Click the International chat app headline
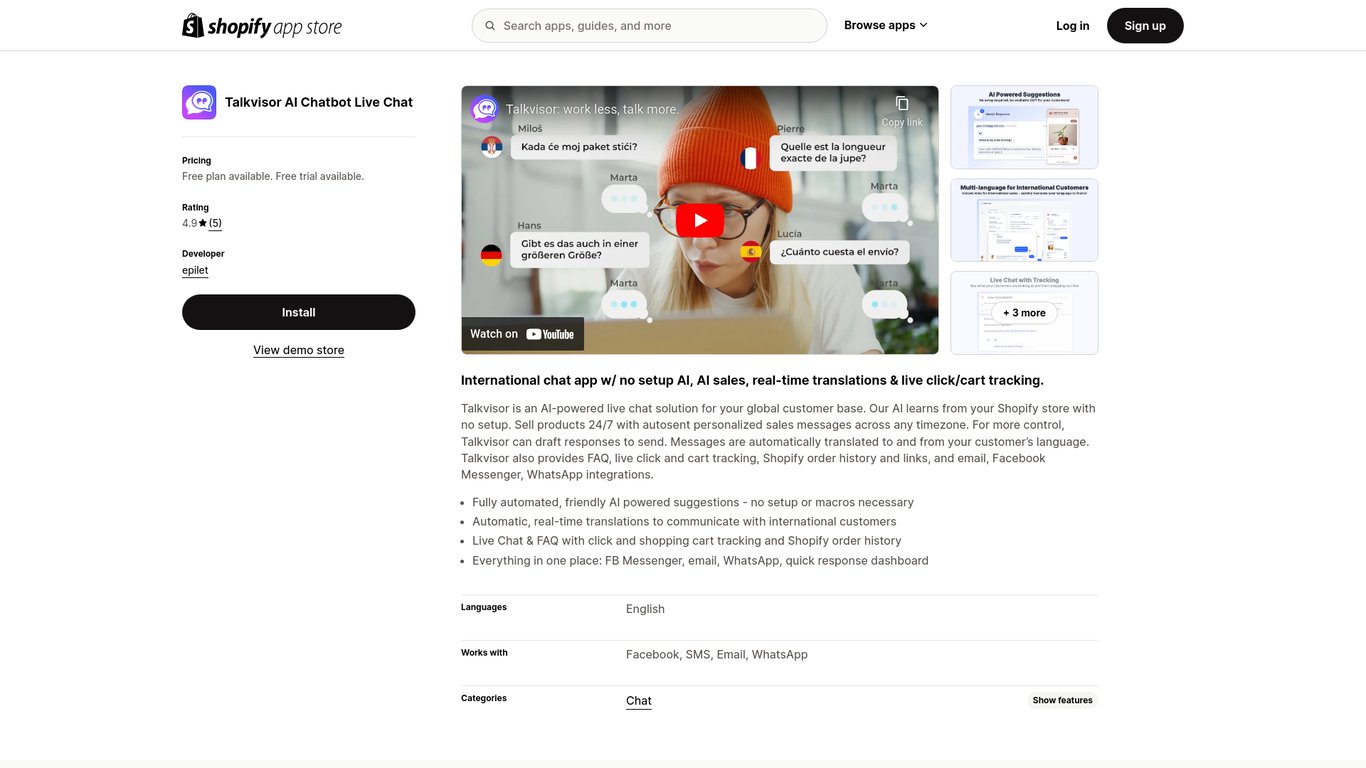This screenshot has width=1366, height=768. point(752,380)
